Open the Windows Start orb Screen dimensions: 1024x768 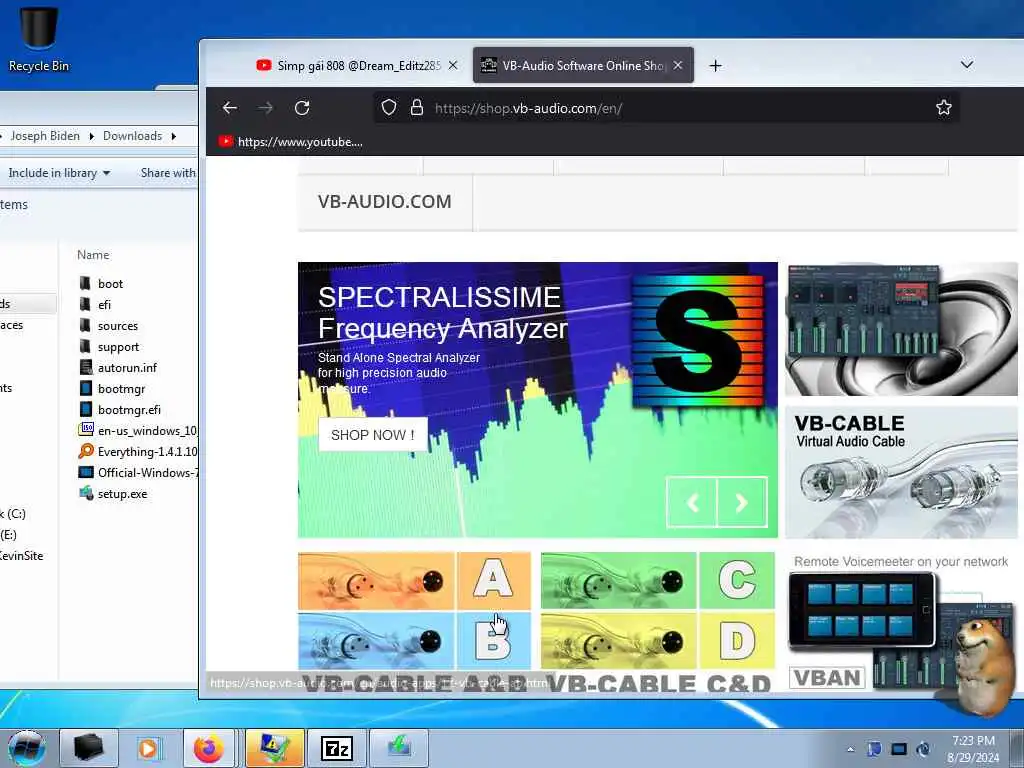[27, 747]
